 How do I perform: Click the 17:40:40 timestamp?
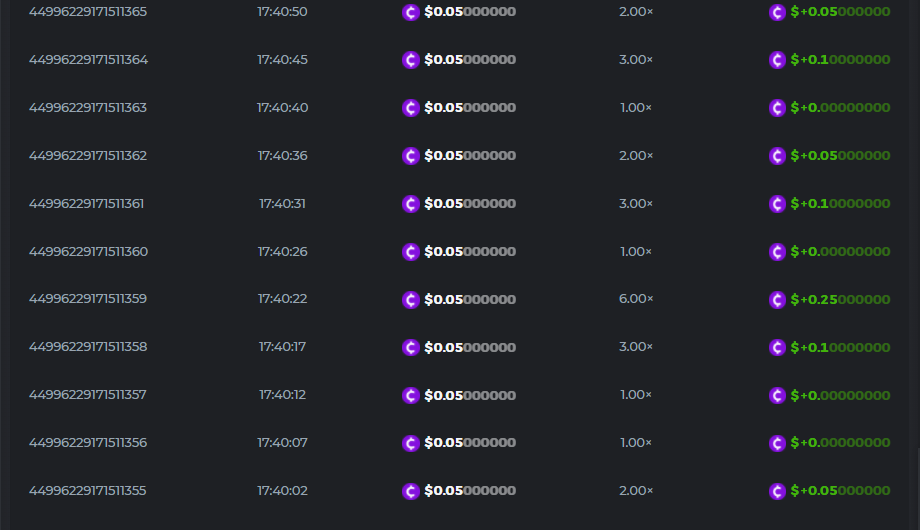[282, 108]
